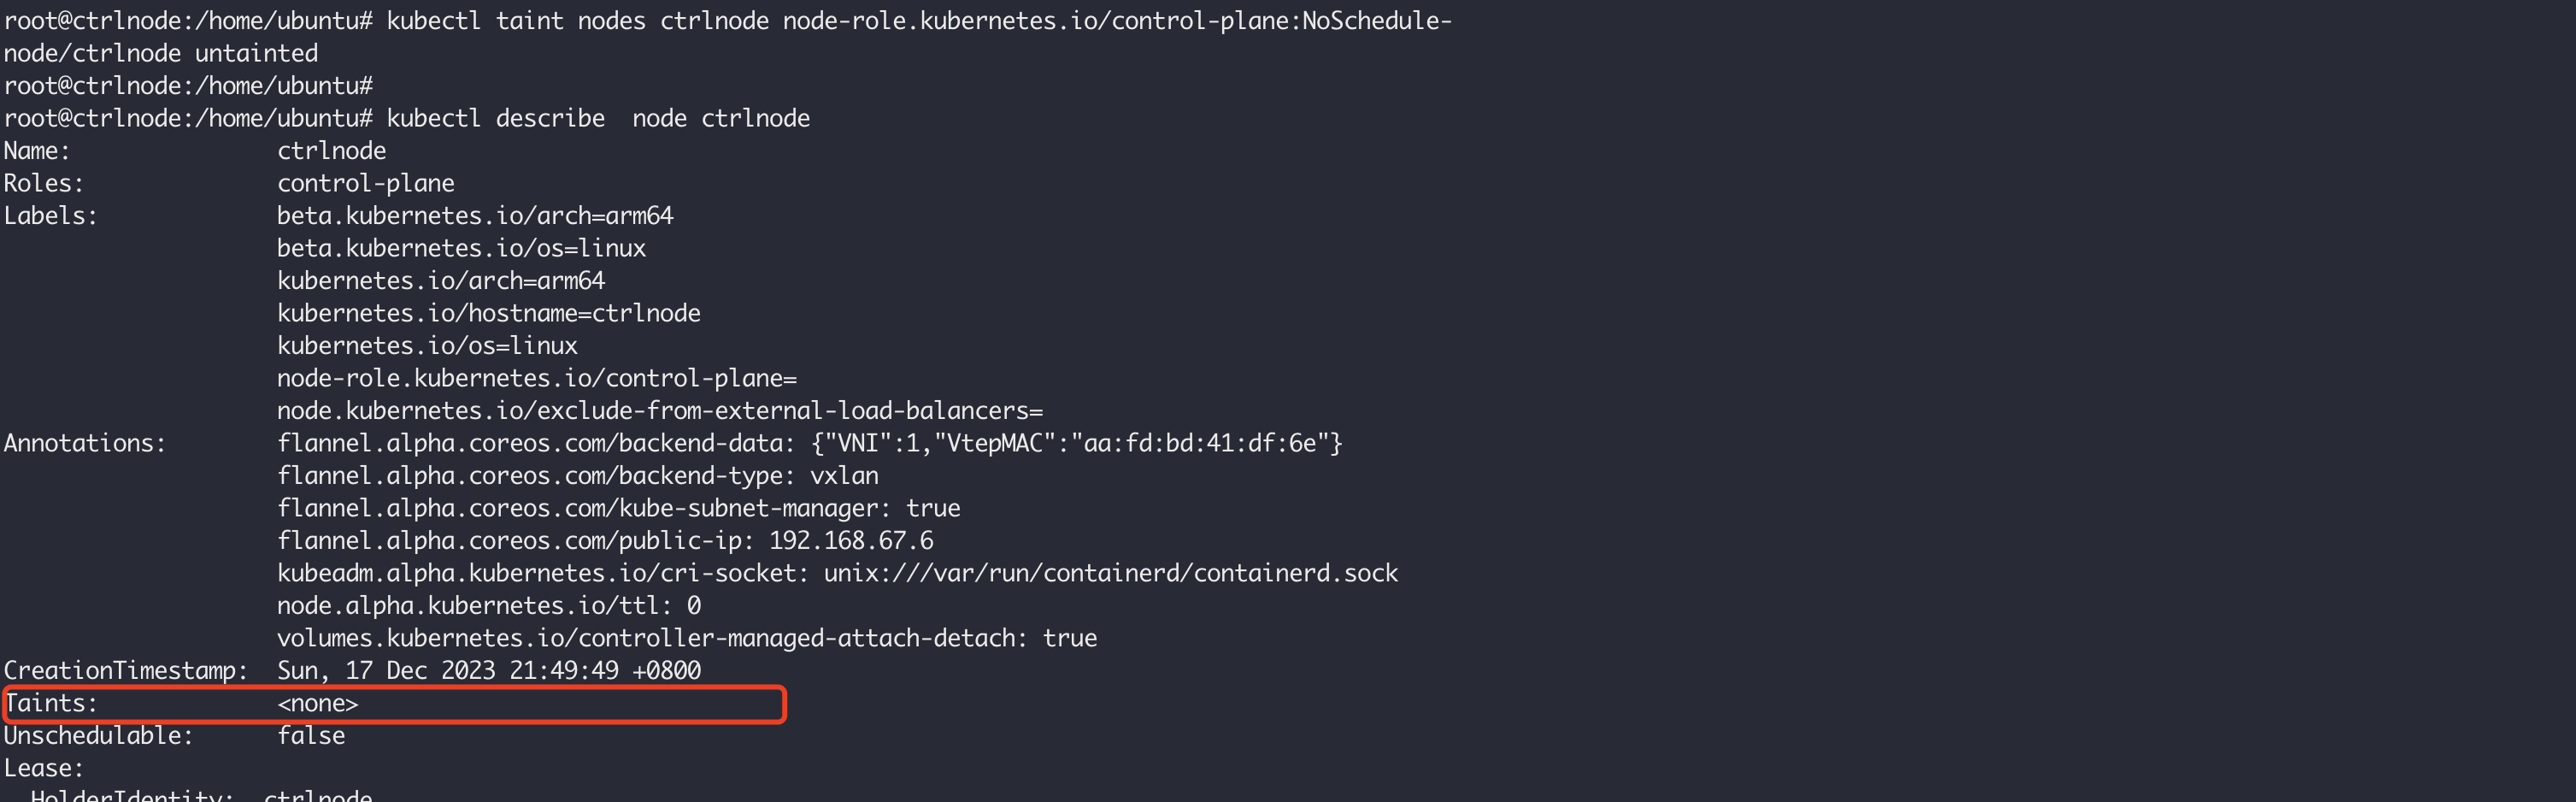This screenshot has height=802, width=2576.
Task: Click the empty shell prompt line
Action: (188, 86)
